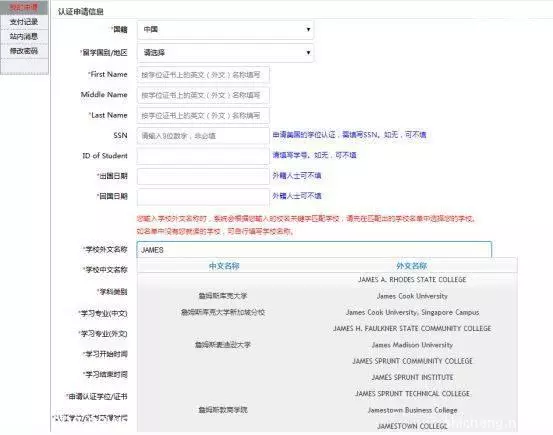Open 支付记录 in the sidebar
This screenshot has width=553, height=435.
(x=24, y=22)
